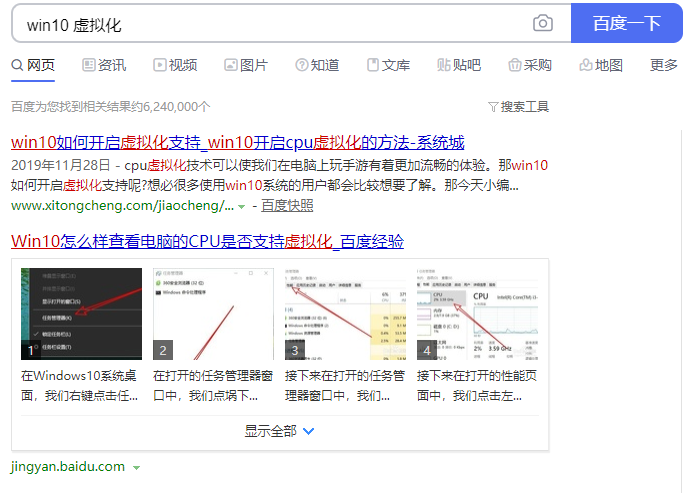Screen dimensions: 686x493
Task: Click caption 接下来在打开的任务管理器窗口中，我们...
Action: (x=345, y=385)
